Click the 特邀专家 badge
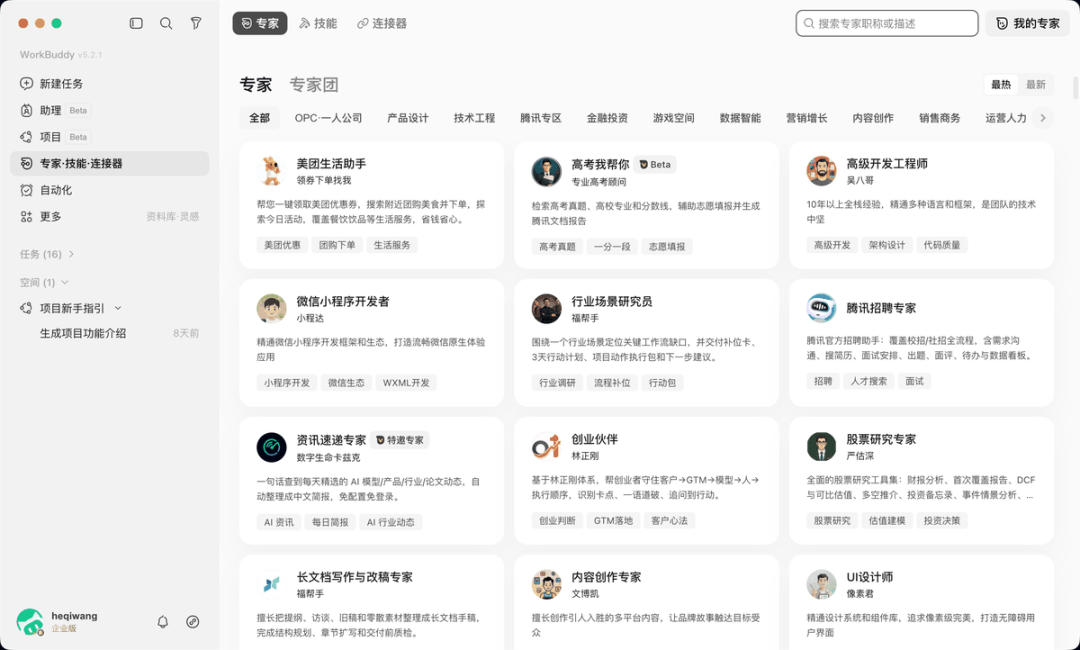Screen dimensions: 1080x650 pos(399,440)
